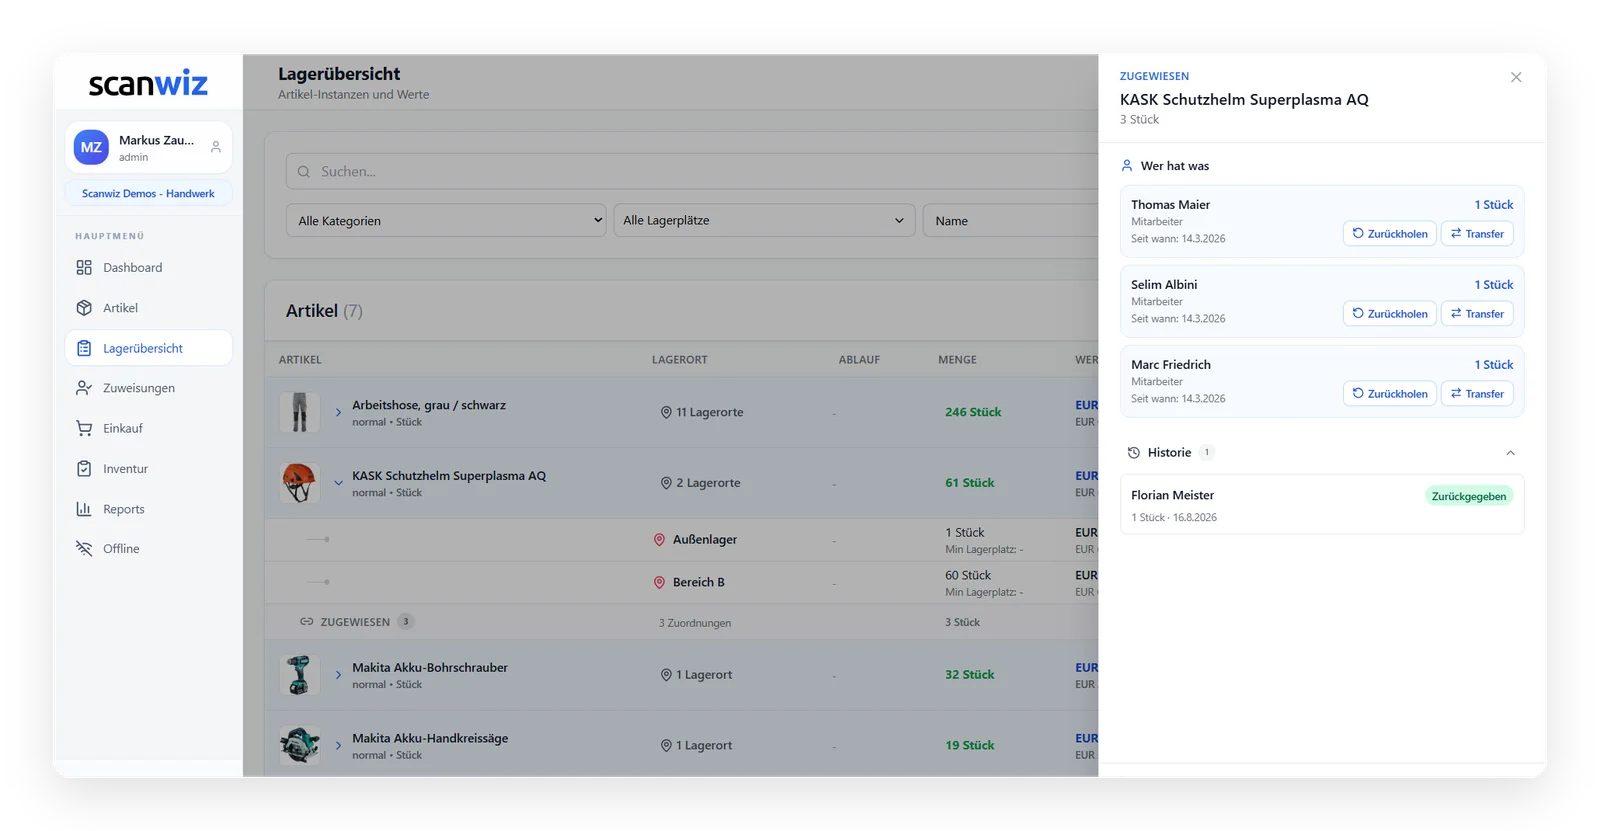Focus the Suchen search field

click(x=692, y=171)
